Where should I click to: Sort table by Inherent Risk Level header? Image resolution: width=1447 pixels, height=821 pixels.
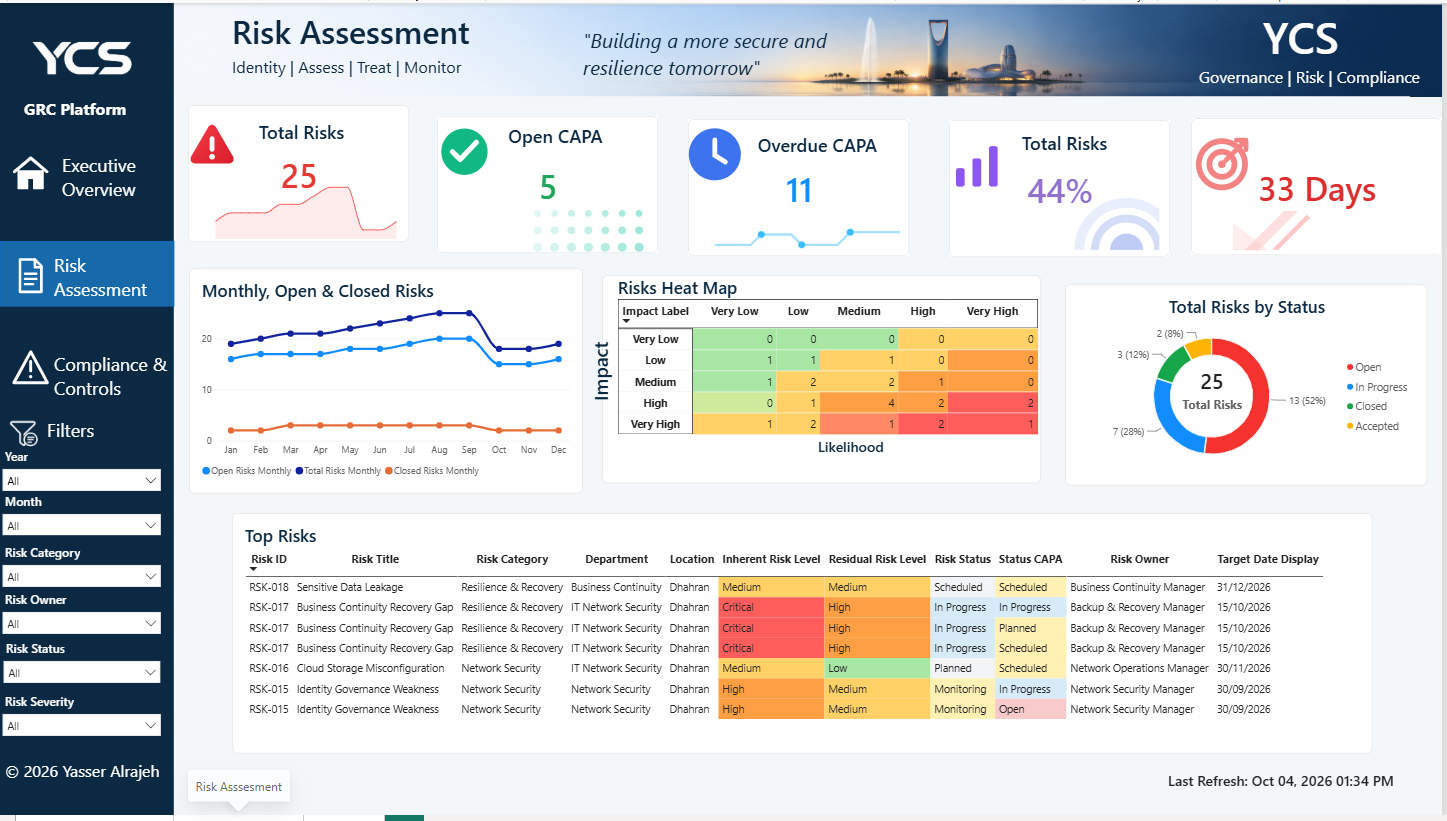771,559
